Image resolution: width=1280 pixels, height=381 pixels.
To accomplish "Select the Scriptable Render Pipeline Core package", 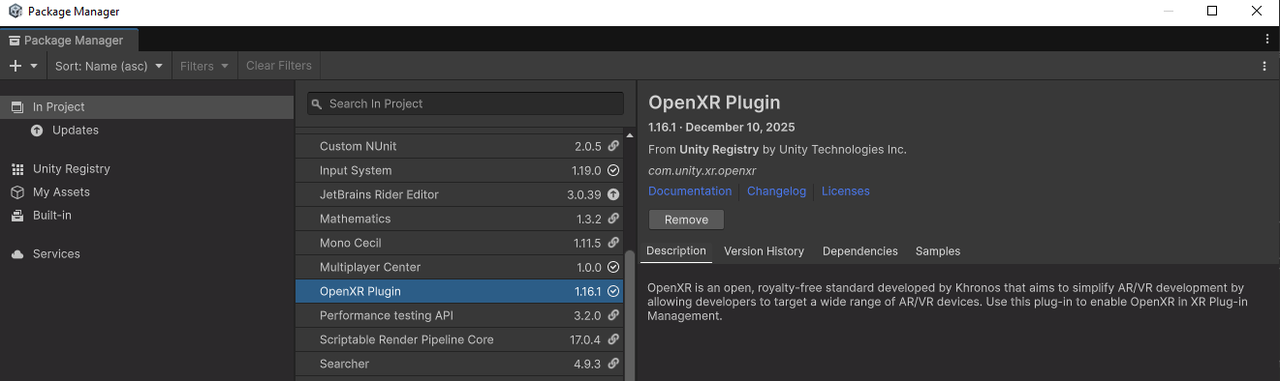I will (459, 340).
